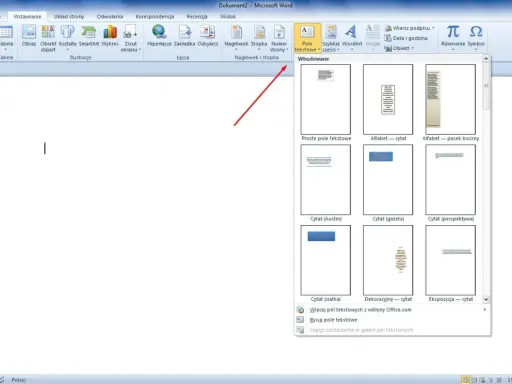Switch to full screen reading view
Viewport: 512px width, 384px height.
(474, 380)
